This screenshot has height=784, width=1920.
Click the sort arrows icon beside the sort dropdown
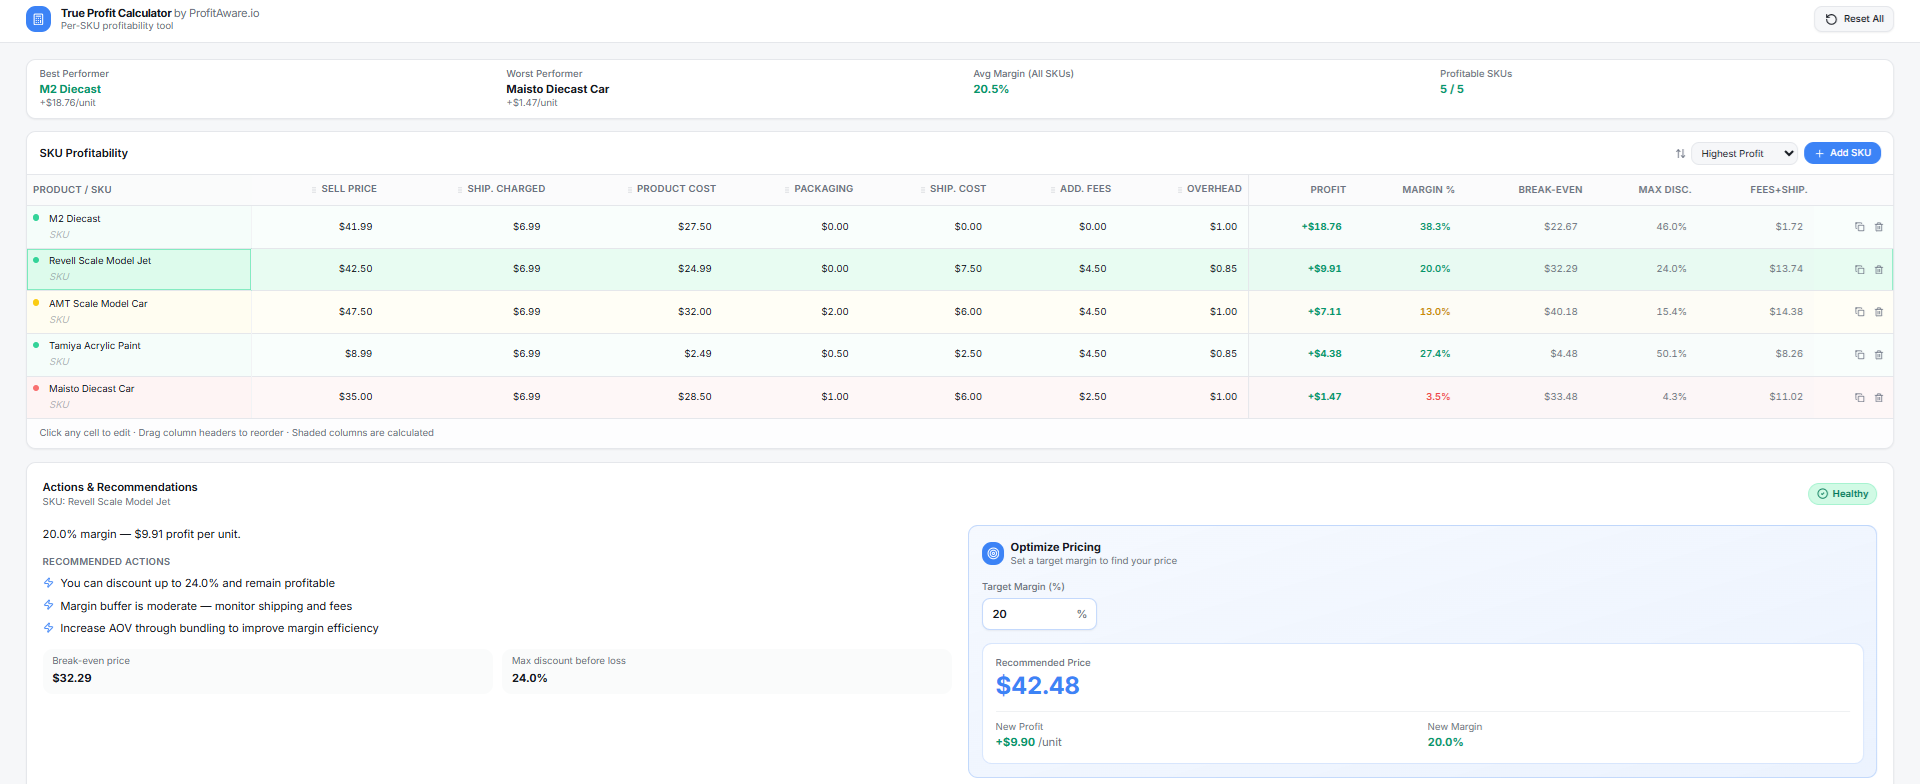1680,154
